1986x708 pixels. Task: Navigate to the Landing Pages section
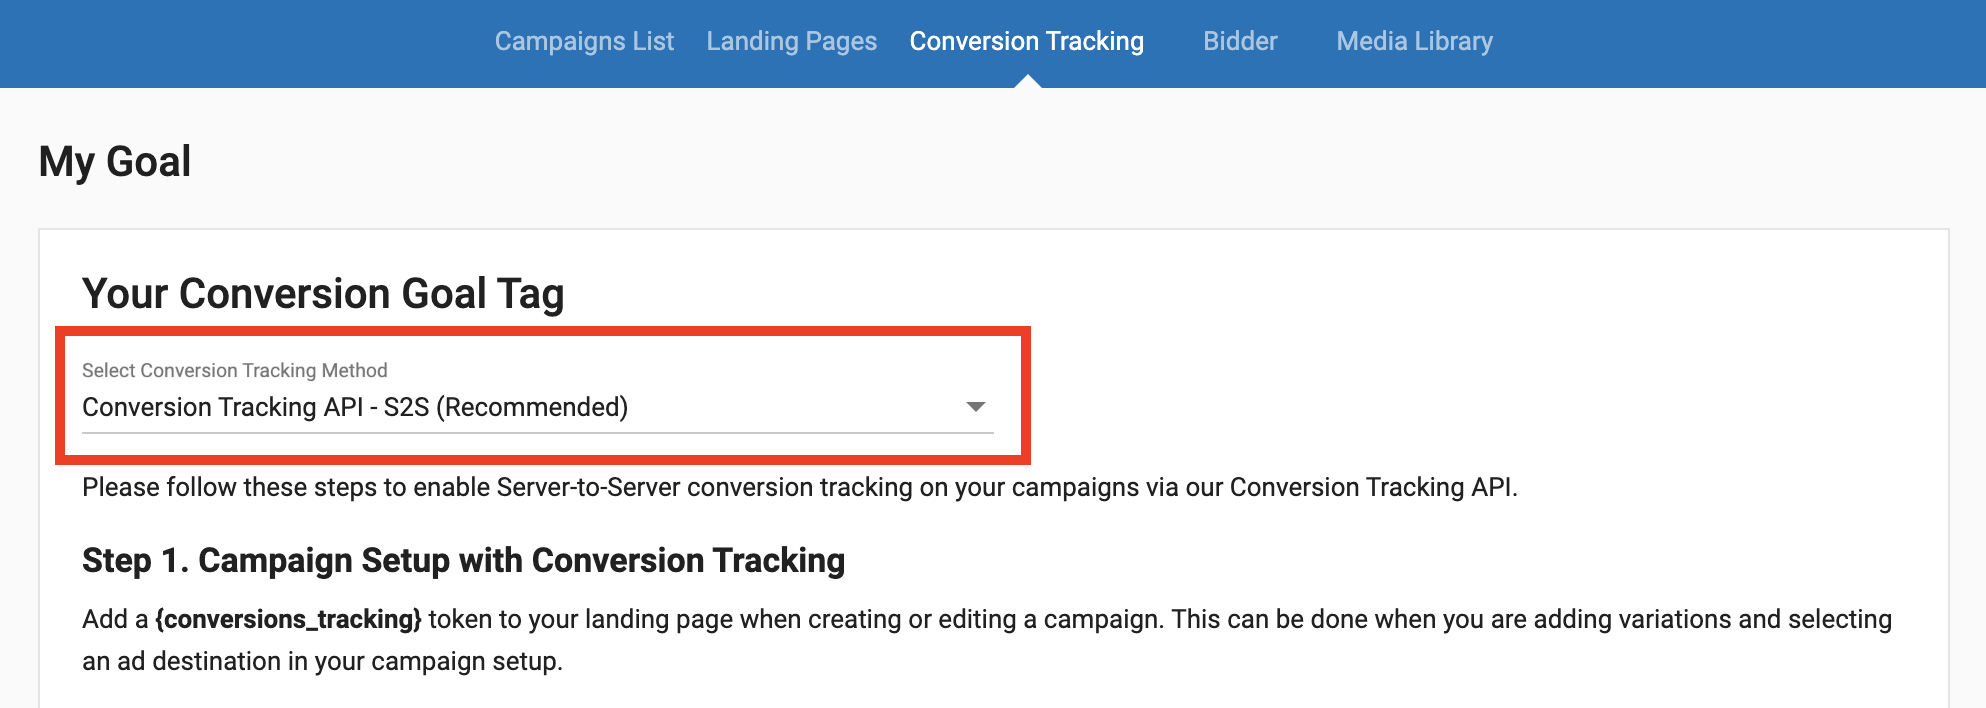click(x=791, y=42)
